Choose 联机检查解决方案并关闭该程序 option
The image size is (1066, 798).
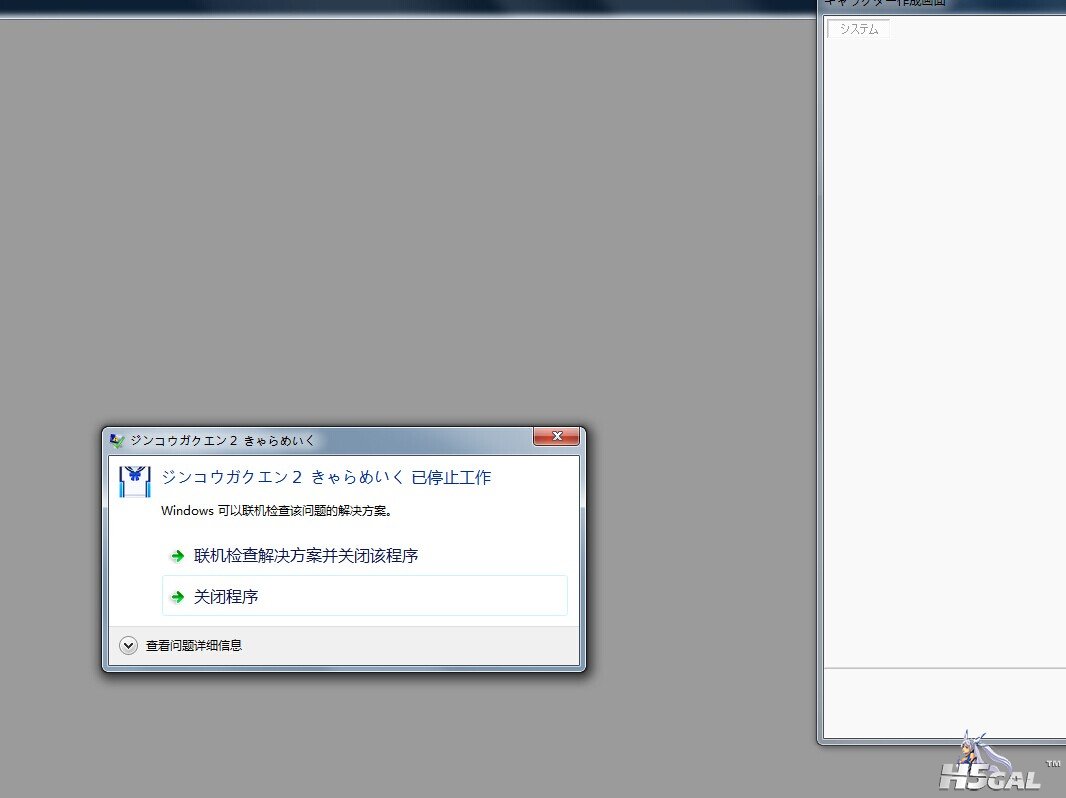[364, 555]
